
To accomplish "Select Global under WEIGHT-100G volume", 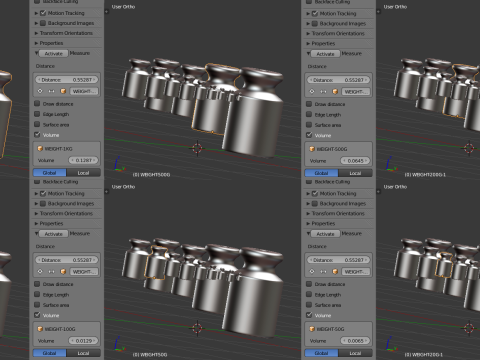I will click(50, 353).
